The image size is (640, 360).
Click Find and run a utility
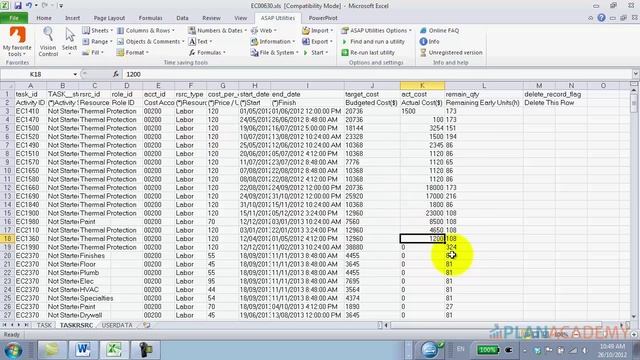[373, 42]
